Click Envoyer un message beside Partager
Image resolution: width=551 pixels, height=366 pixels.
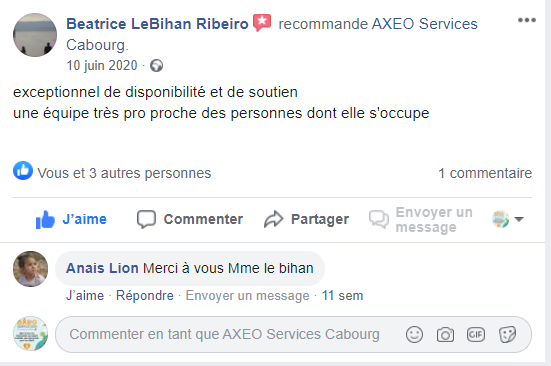click(421, 220)
